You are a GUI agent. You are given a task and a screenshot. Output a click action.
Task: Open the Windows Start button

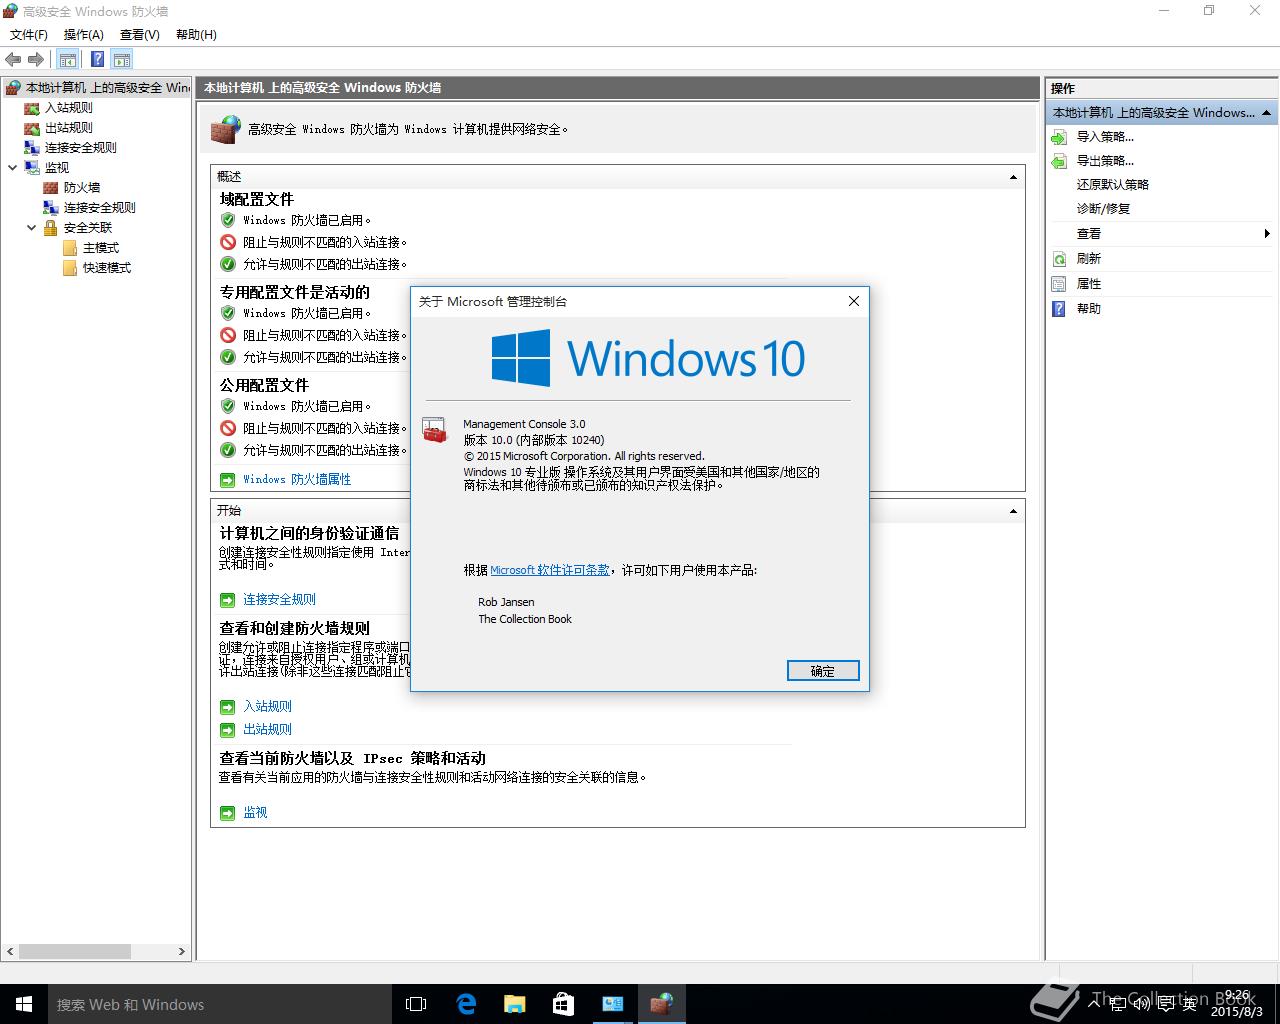(24, 1004)
